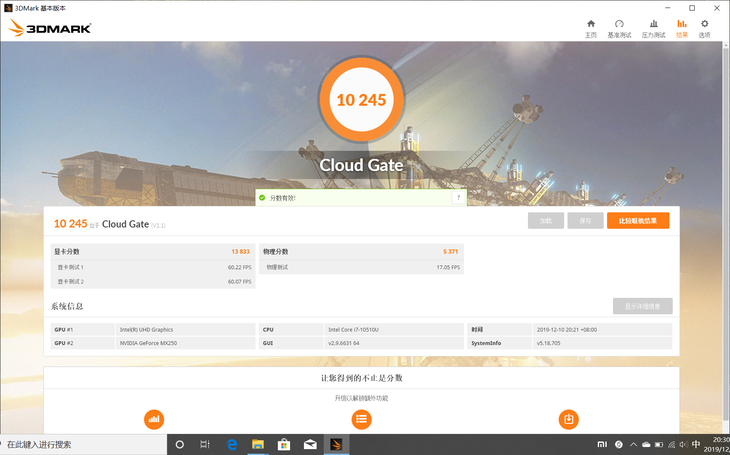
Task: Click the 显卡分数 value 13 833
Action: (241, 251)
